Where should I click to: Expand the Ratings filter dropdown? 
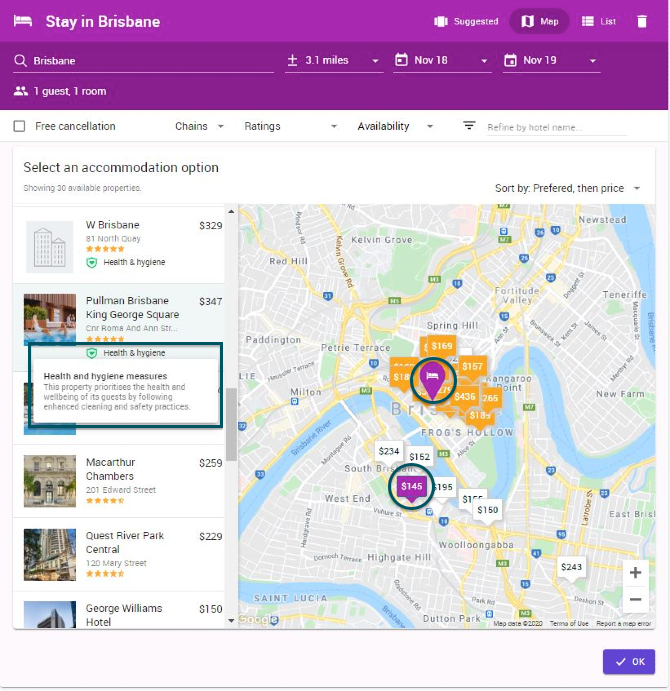pos(291,126)
